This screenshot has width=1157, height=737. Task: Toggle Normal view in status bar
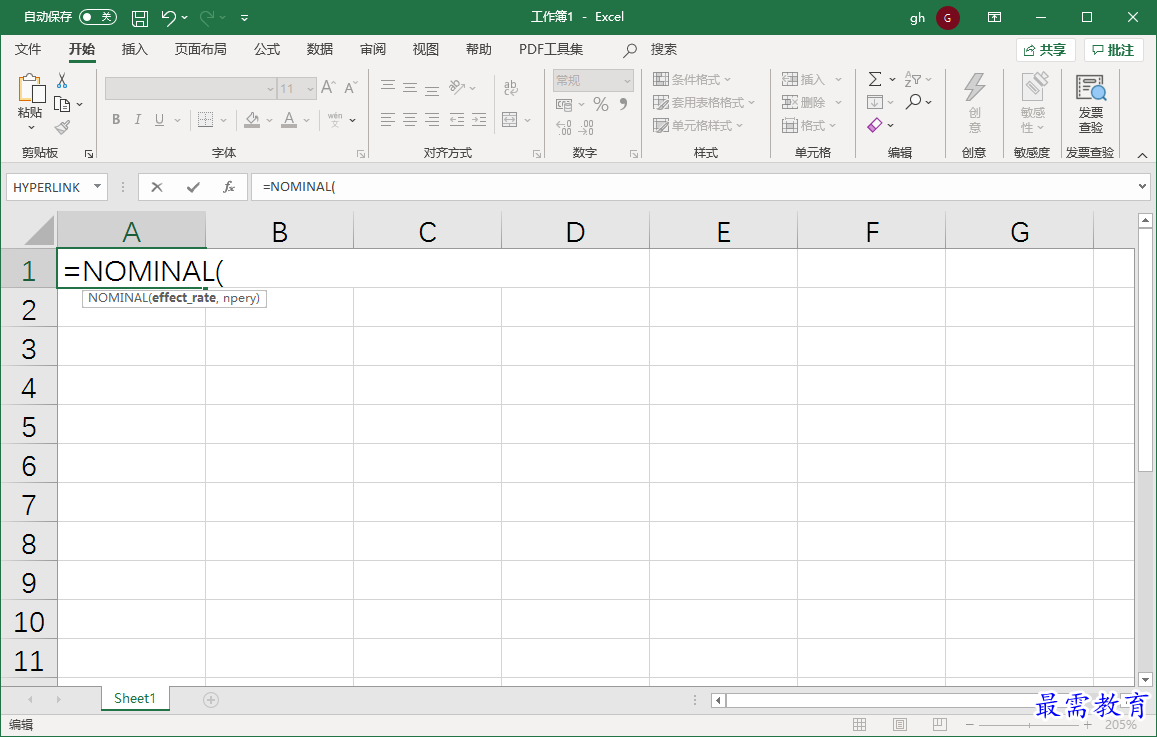pos(860,724)
